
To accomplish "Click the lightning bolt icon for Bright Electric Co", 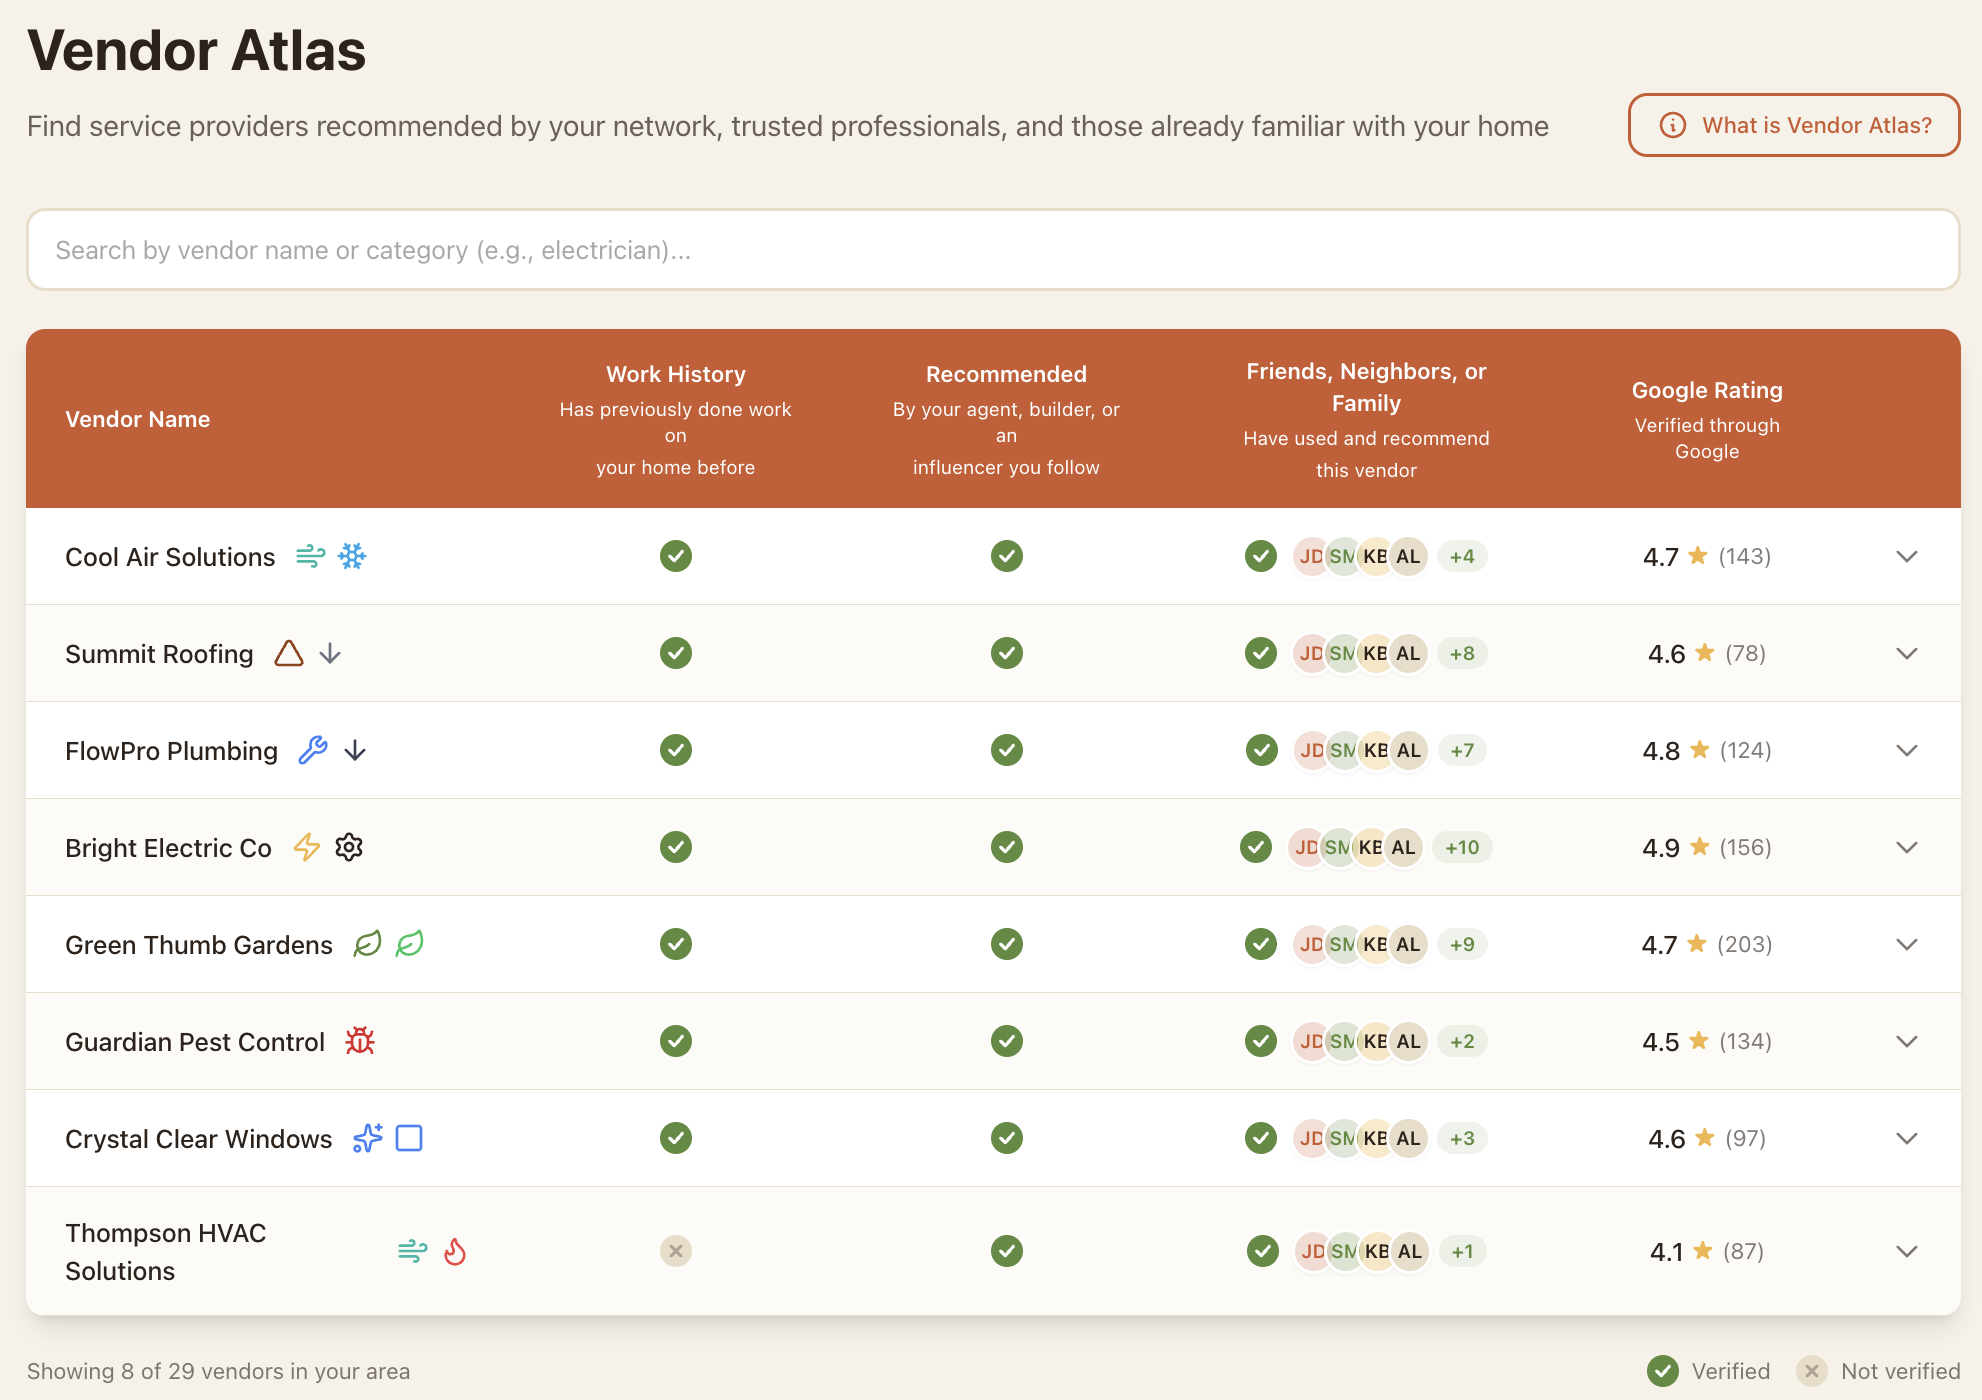I will (307, 847).
